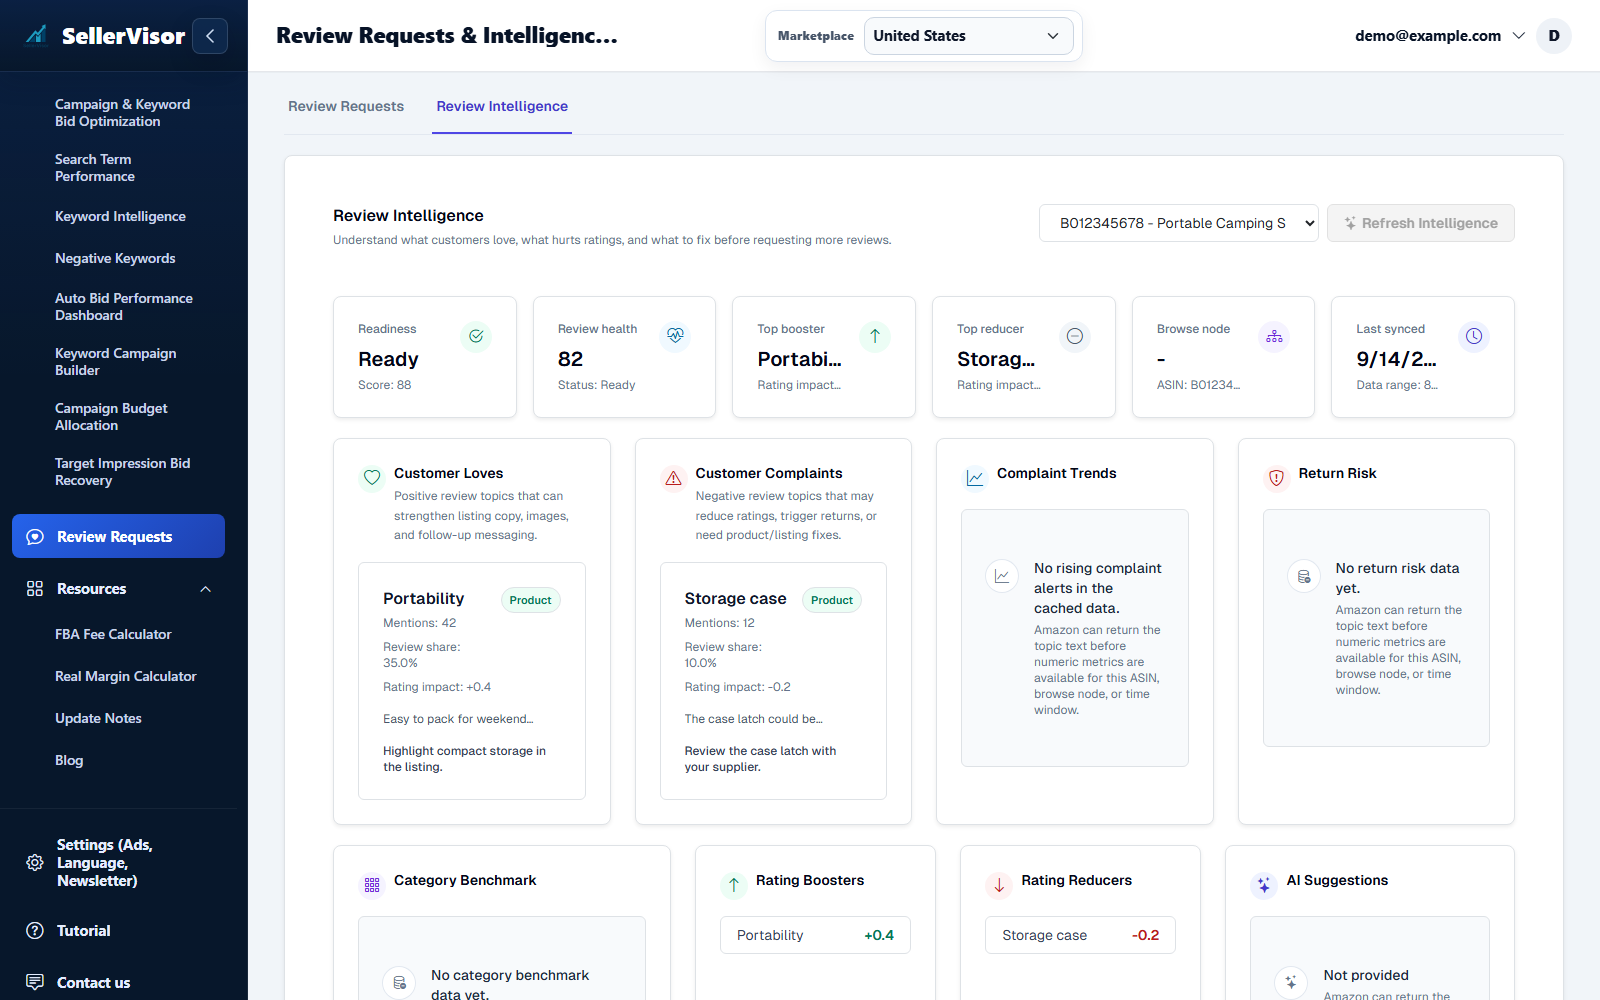Click the Tutorial question-mark icon
1600x1000 pixels.
tap(35, 931)
